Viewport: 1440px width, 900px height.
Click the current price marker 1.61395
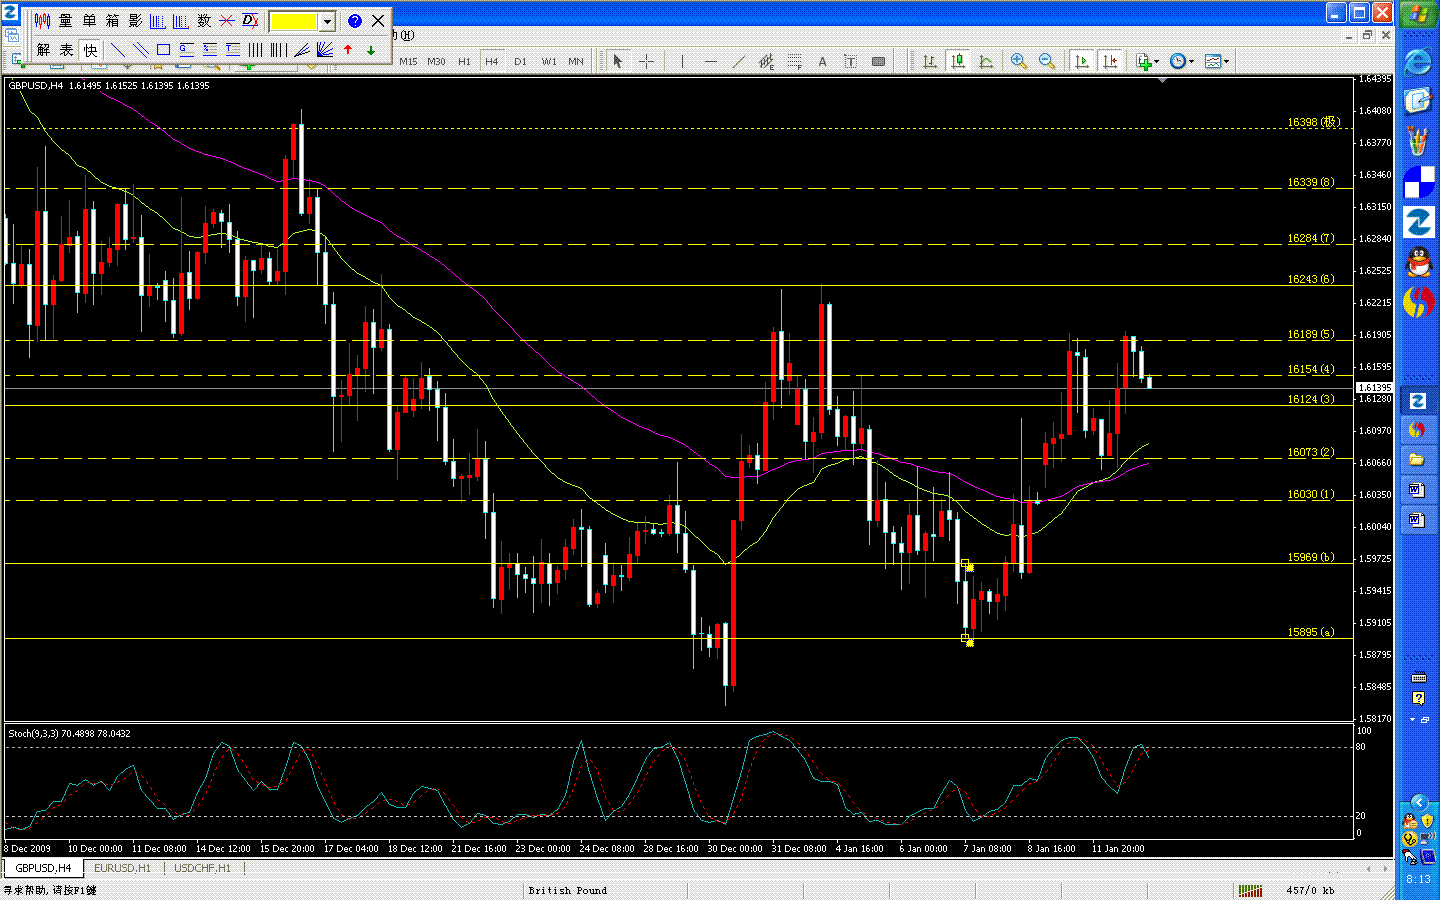coord(1374,387)
